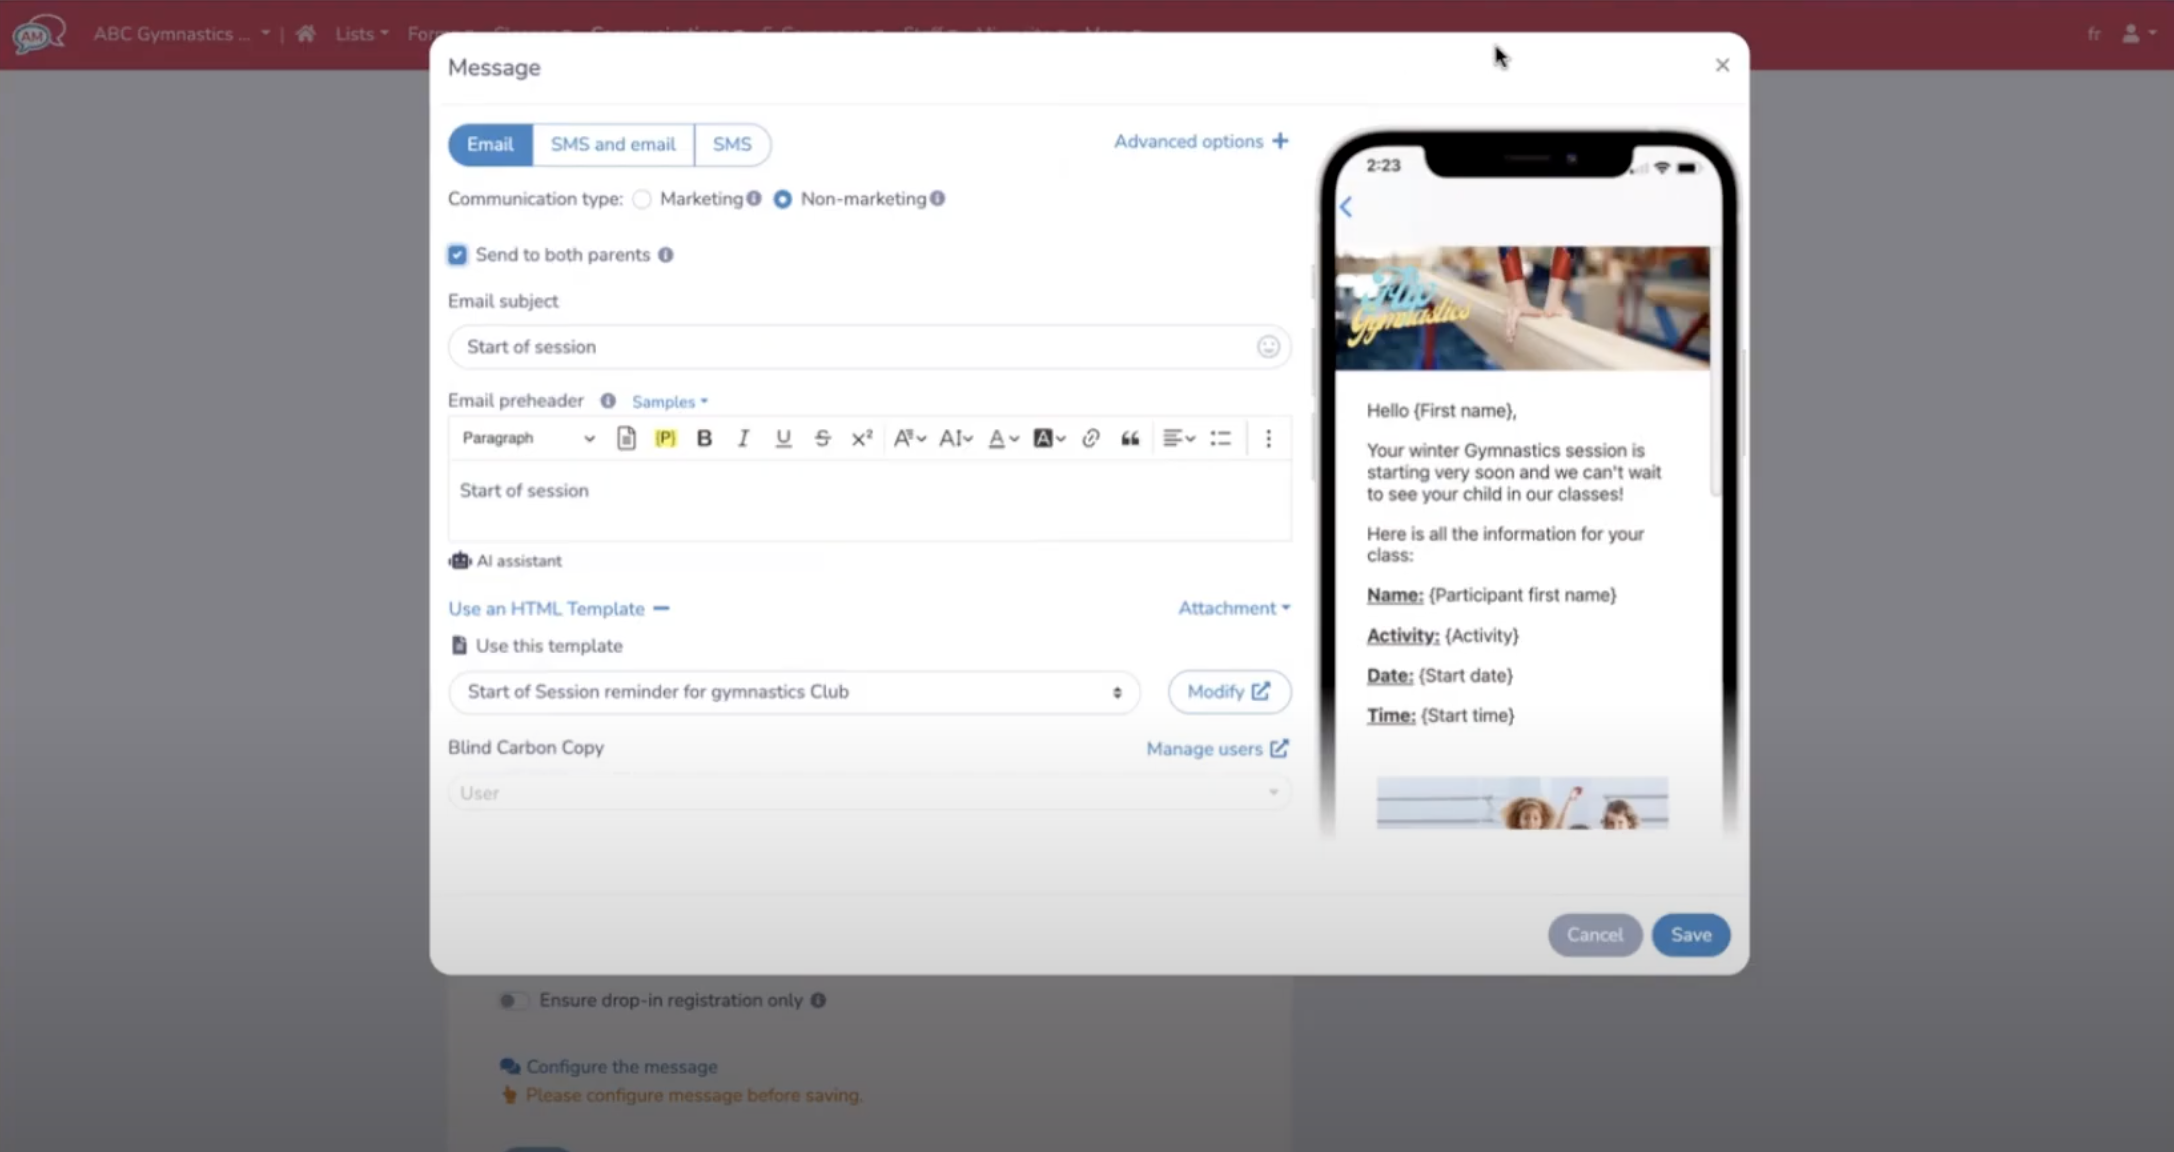The height and width of the screenshot is (1152, 2174).
Task: Expand Advanced options
Action: (1199, 141)
